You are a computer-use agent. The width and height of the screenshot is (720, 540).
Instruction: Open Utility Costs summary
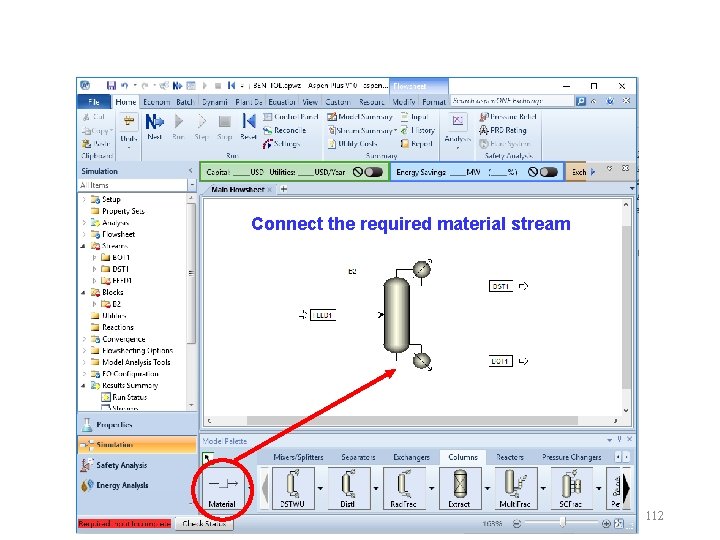tap(353, 144)
